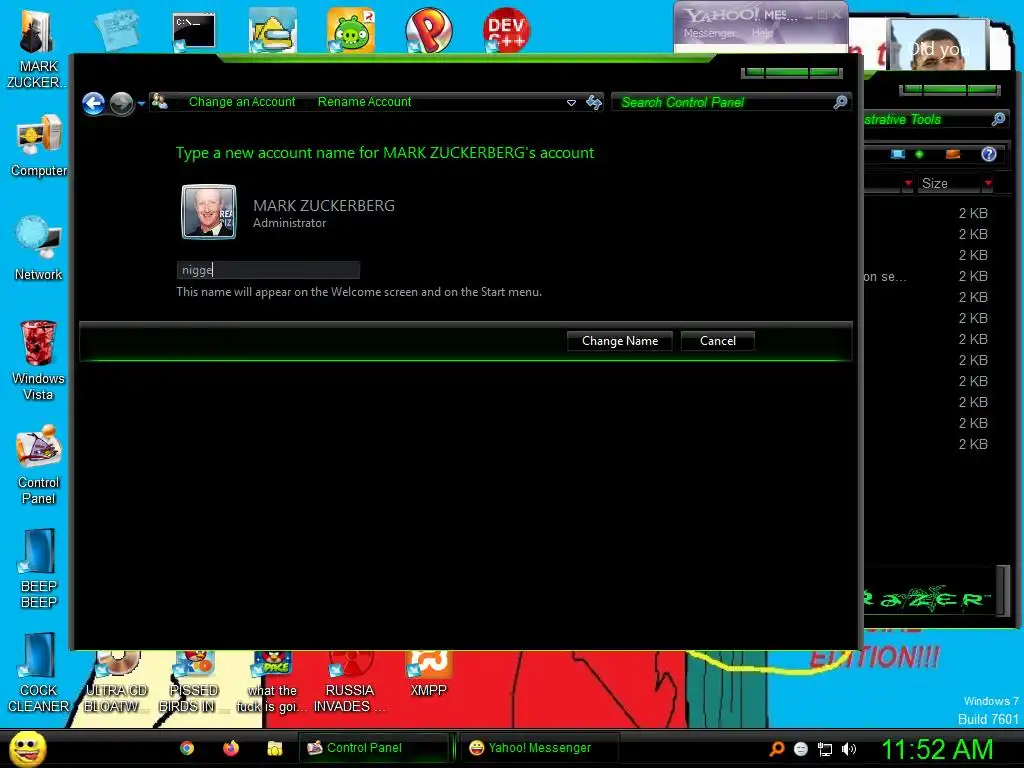Click inside the new account name field
Screen dimensions: 1024x768
tap(268, 270)
